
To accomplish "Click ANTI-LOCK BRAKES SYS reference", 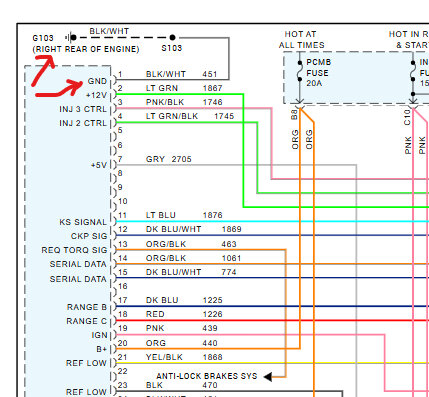I will 207,376.
